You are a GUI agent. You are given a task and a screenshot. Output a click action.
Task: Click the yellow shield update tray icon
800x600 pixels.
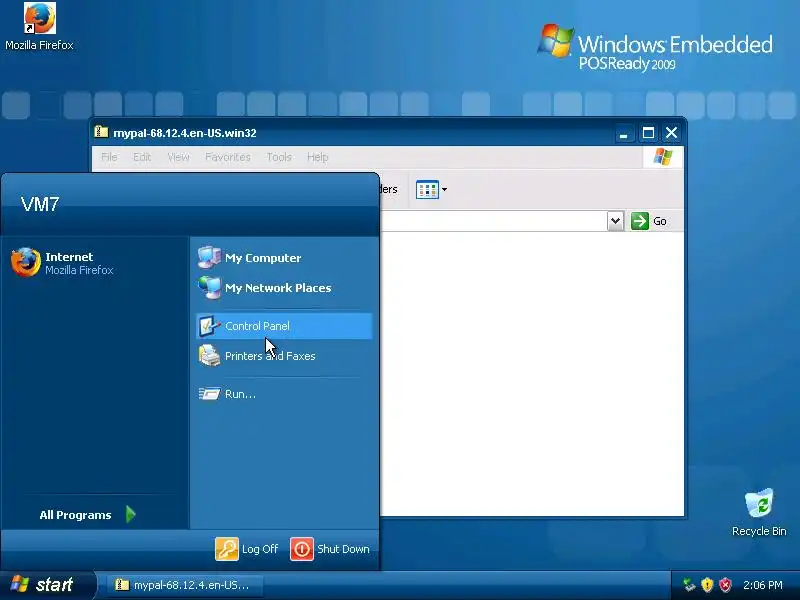707,585
